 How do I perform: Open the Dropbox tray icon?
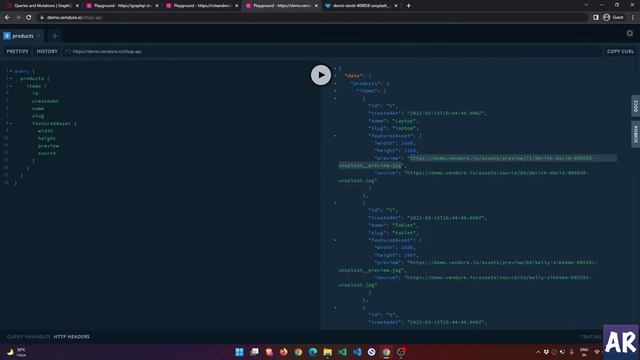click(546, 352)
